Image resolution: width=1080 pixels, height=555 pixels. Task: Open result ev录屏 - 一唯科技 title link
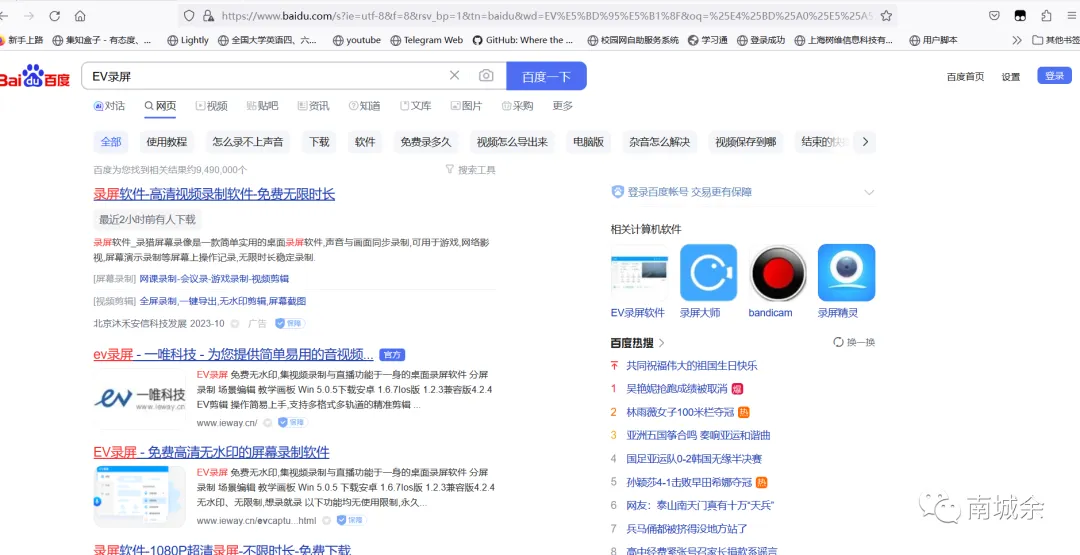[x=233, y=355]
